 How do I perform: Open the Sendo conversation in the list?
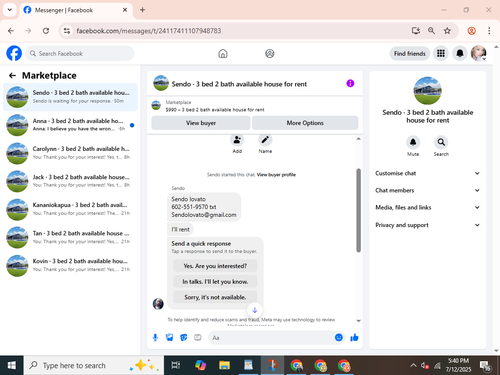(70, 97)
